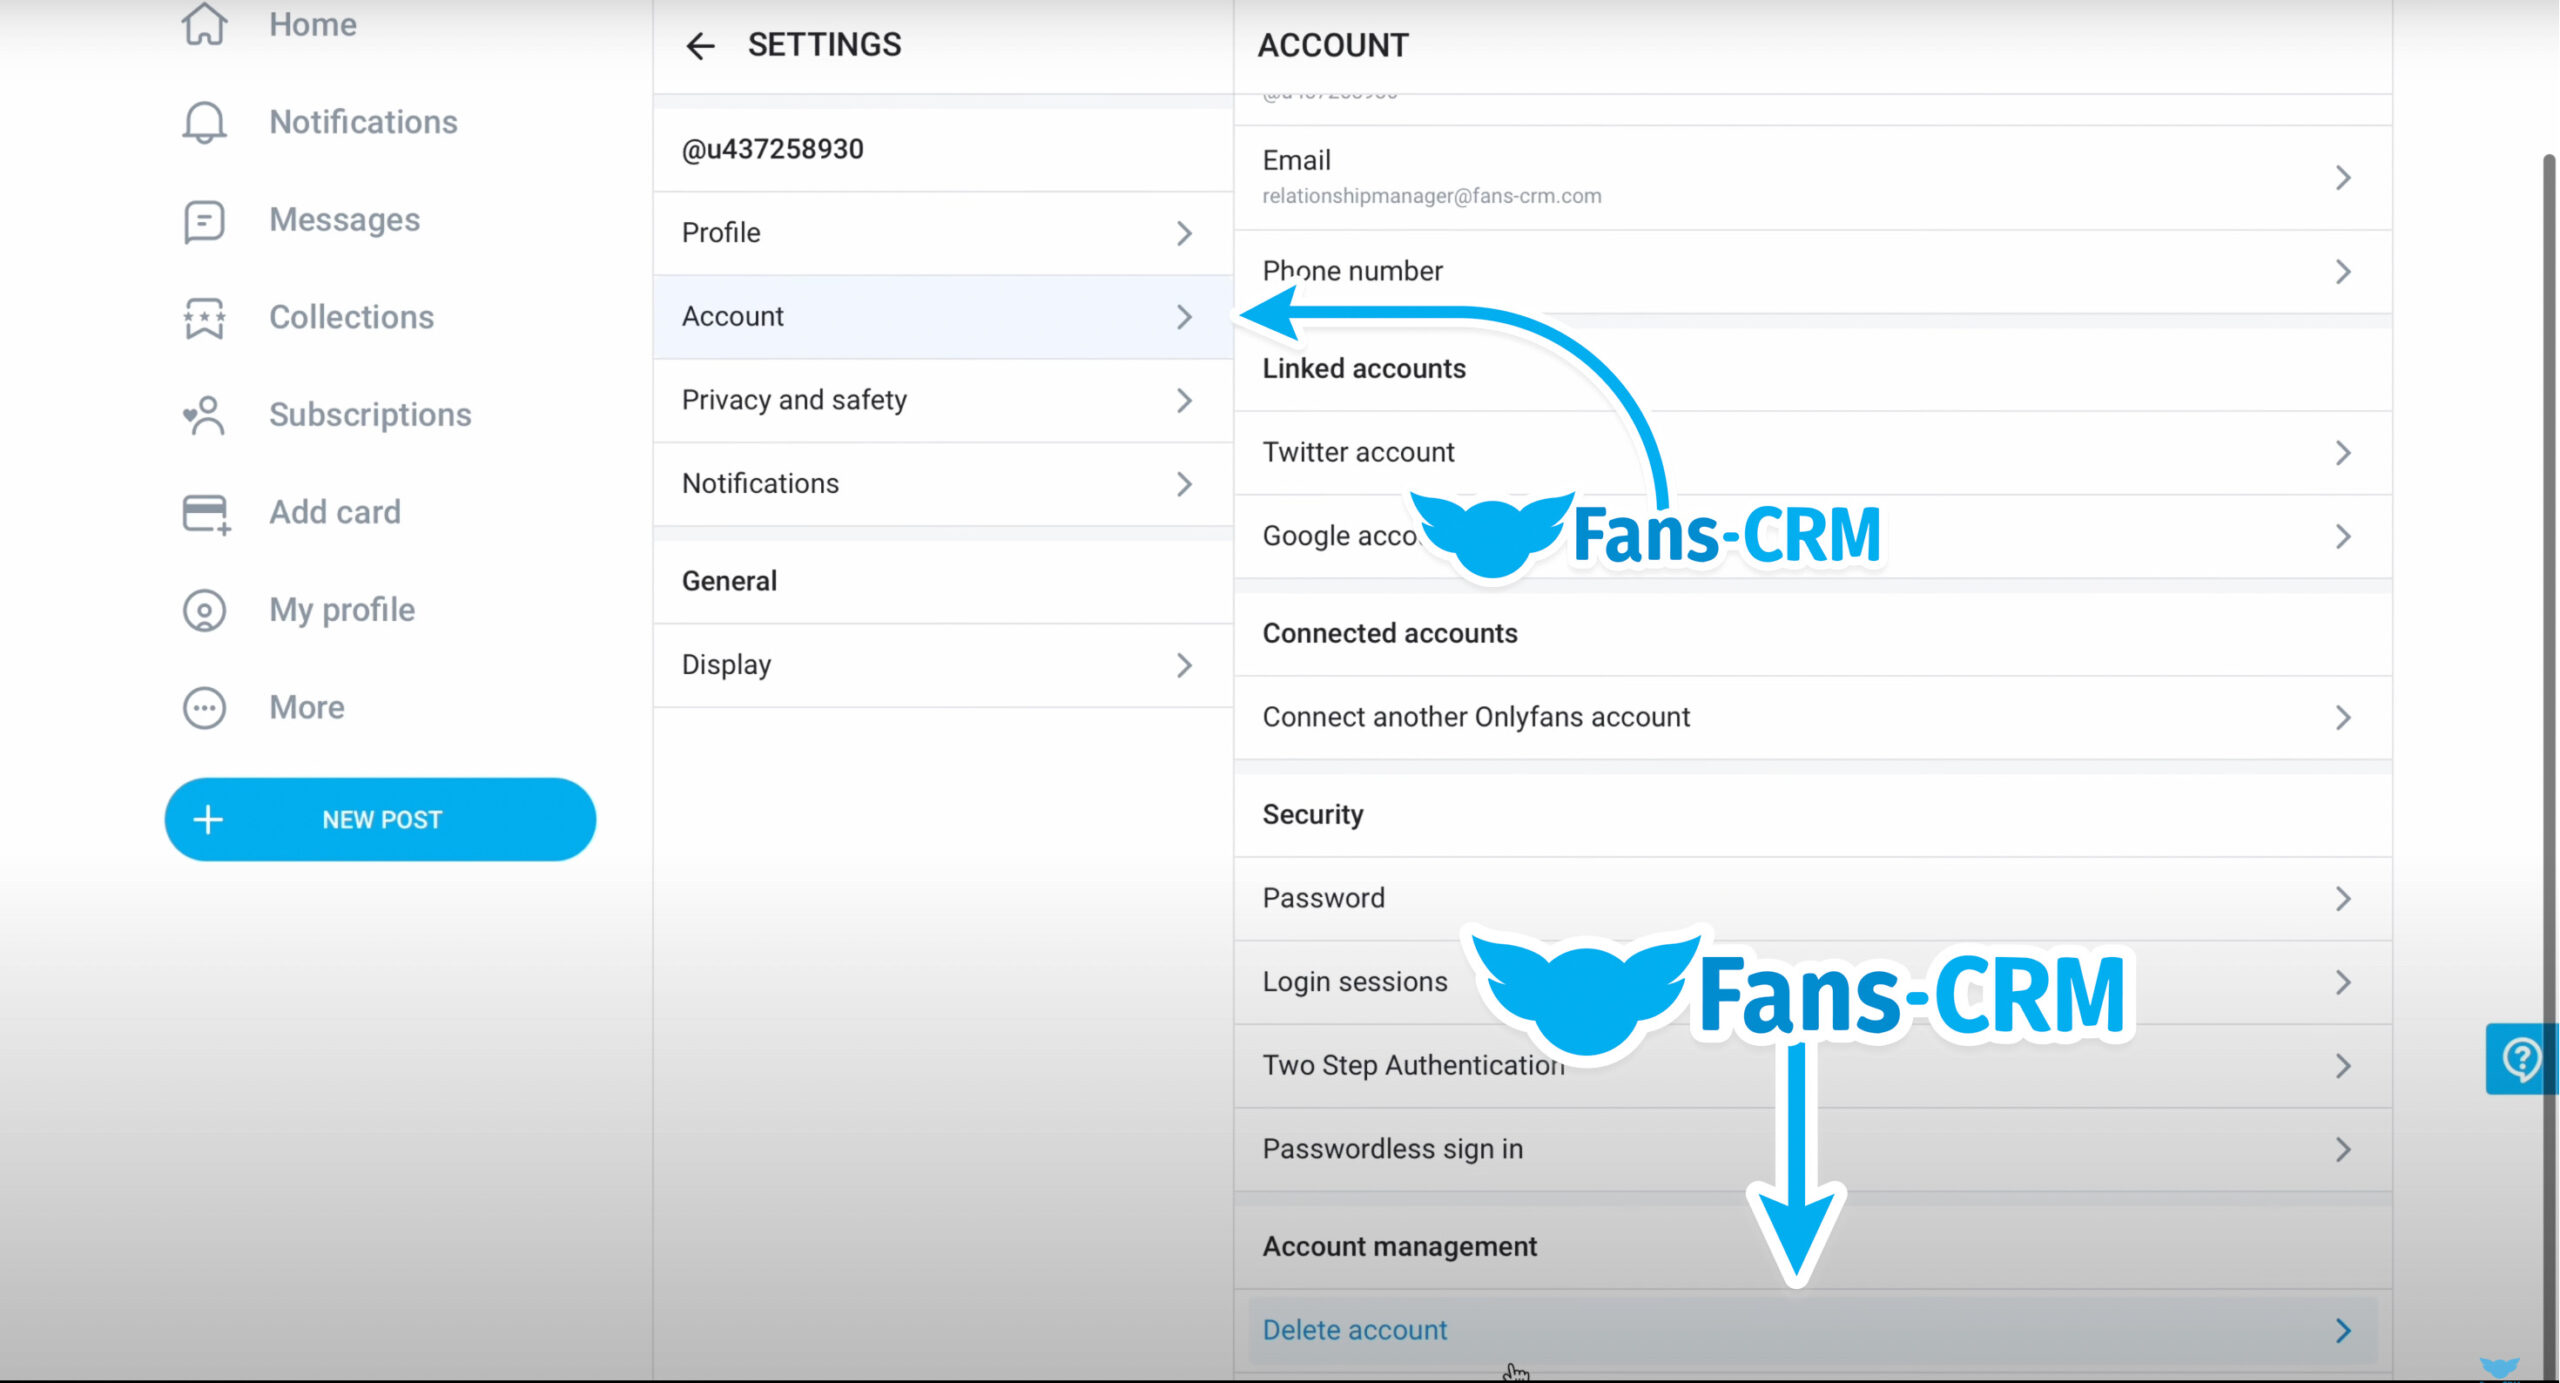Click the NEW POST button
2560x1383 pixels.
(382, 819)
